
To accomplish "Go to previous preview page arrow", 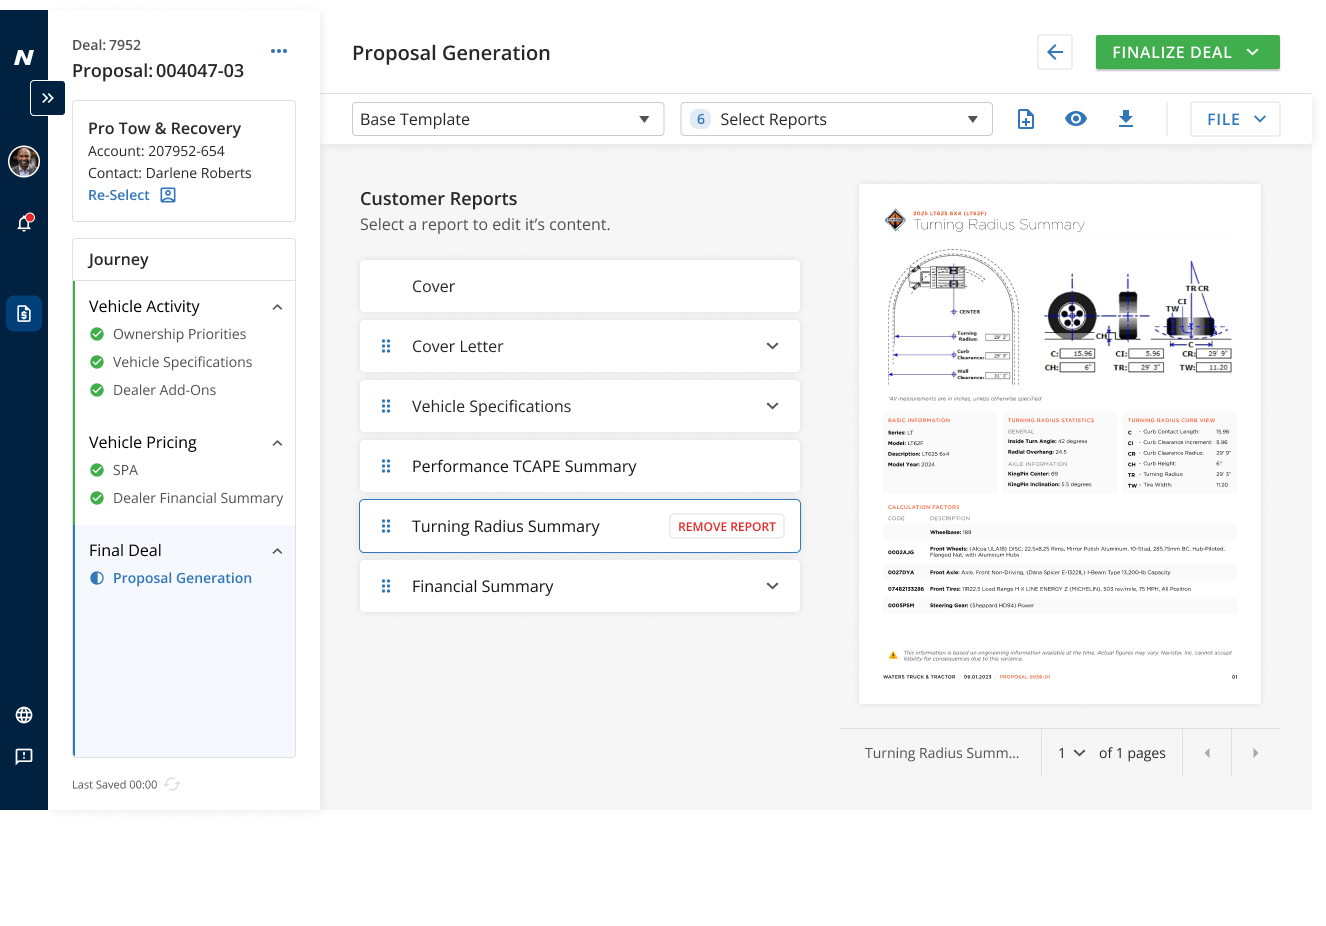I will [x=1207, y=753].
